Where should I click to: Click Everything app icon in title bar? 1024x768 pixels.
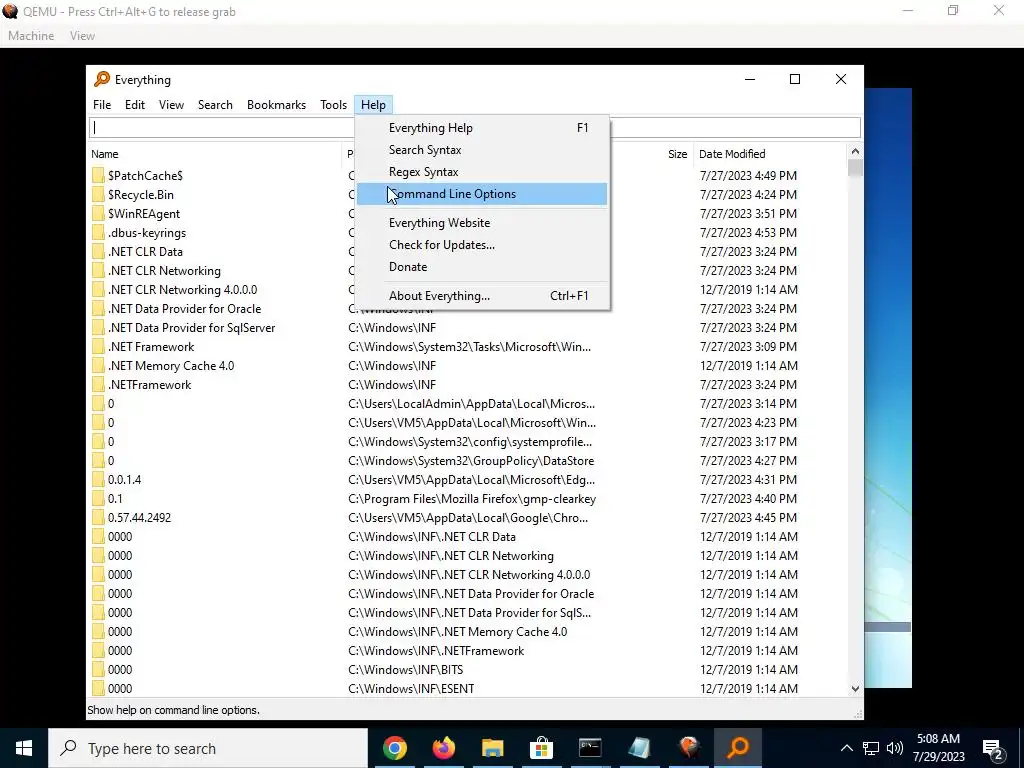102,80
